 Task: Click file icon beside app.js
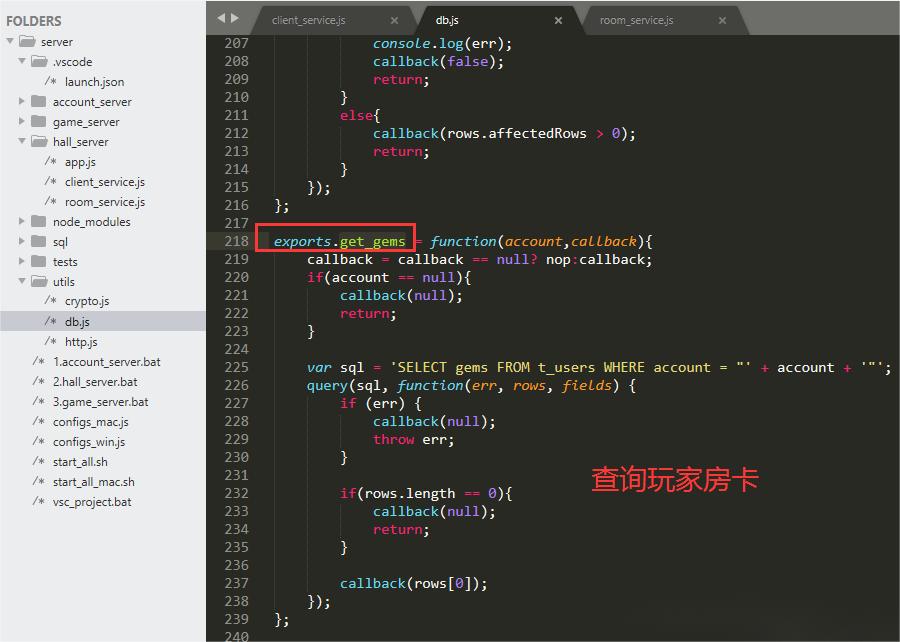coord(51,161)
